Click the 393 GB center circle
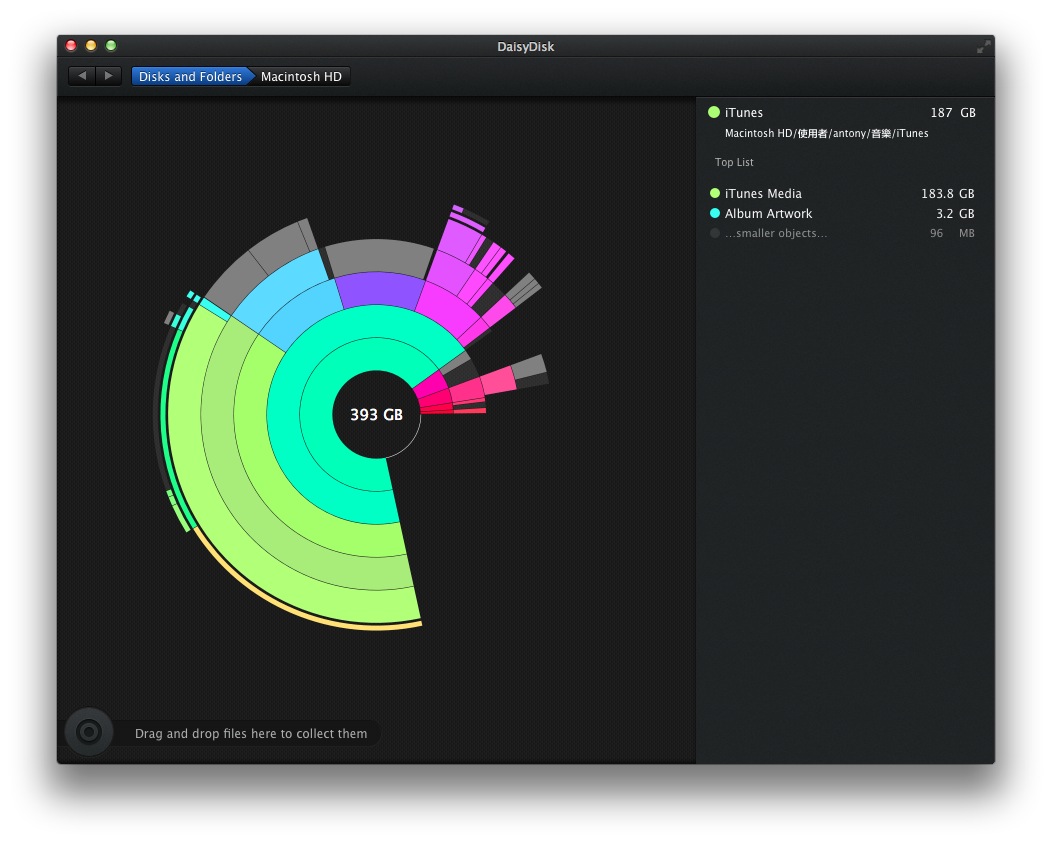Image resolution: width=1052 pixels, height=843 pixels. 376,414
